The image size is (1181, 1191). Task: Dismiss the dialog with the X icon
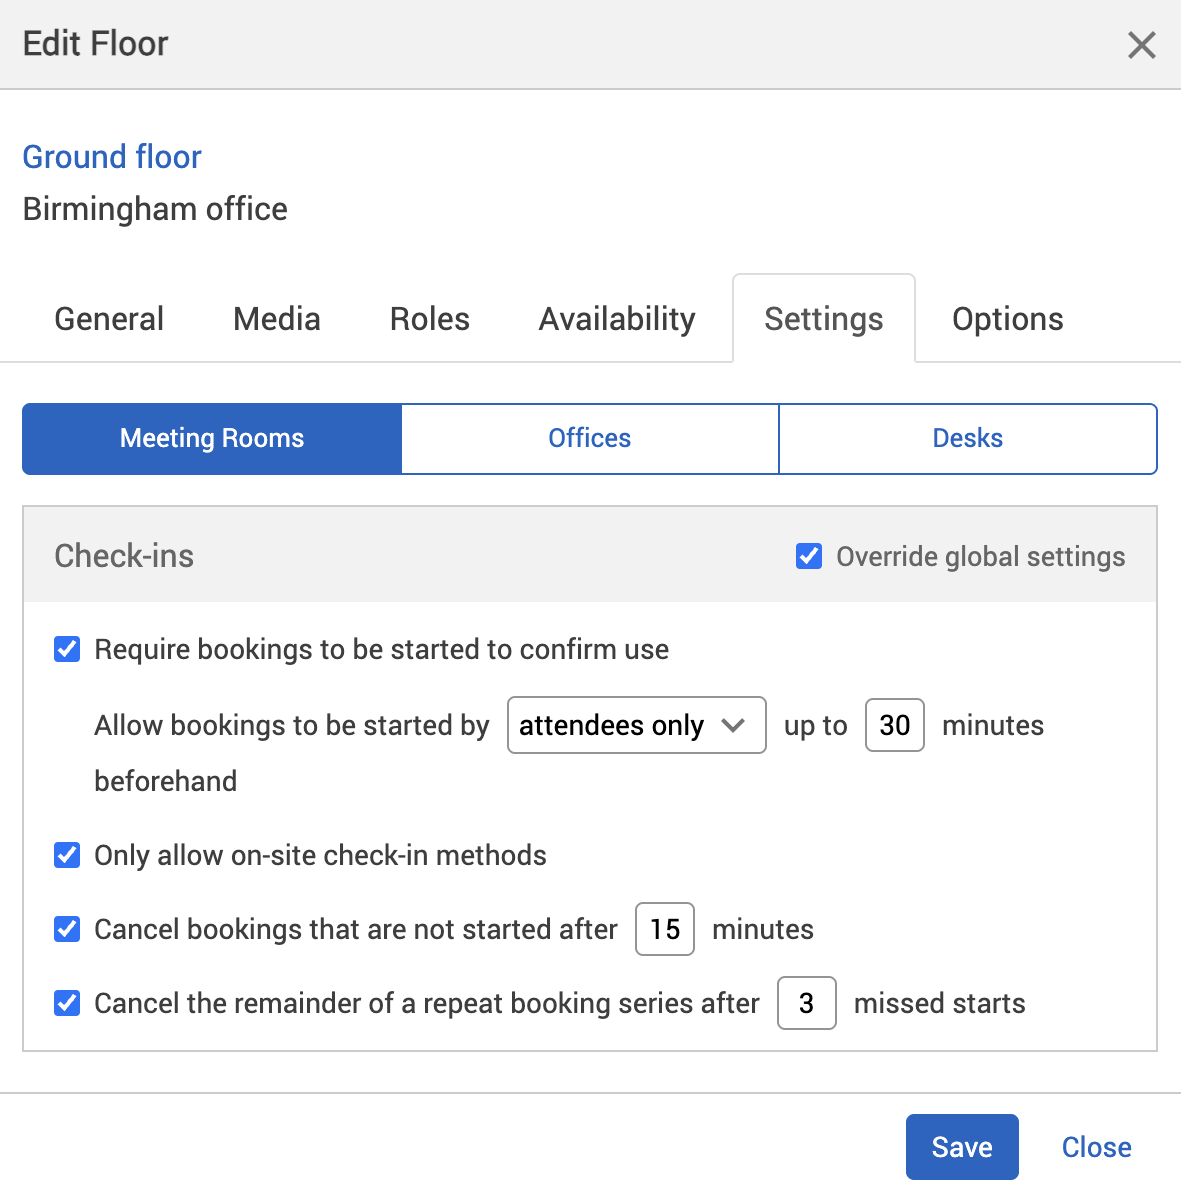1141,45
